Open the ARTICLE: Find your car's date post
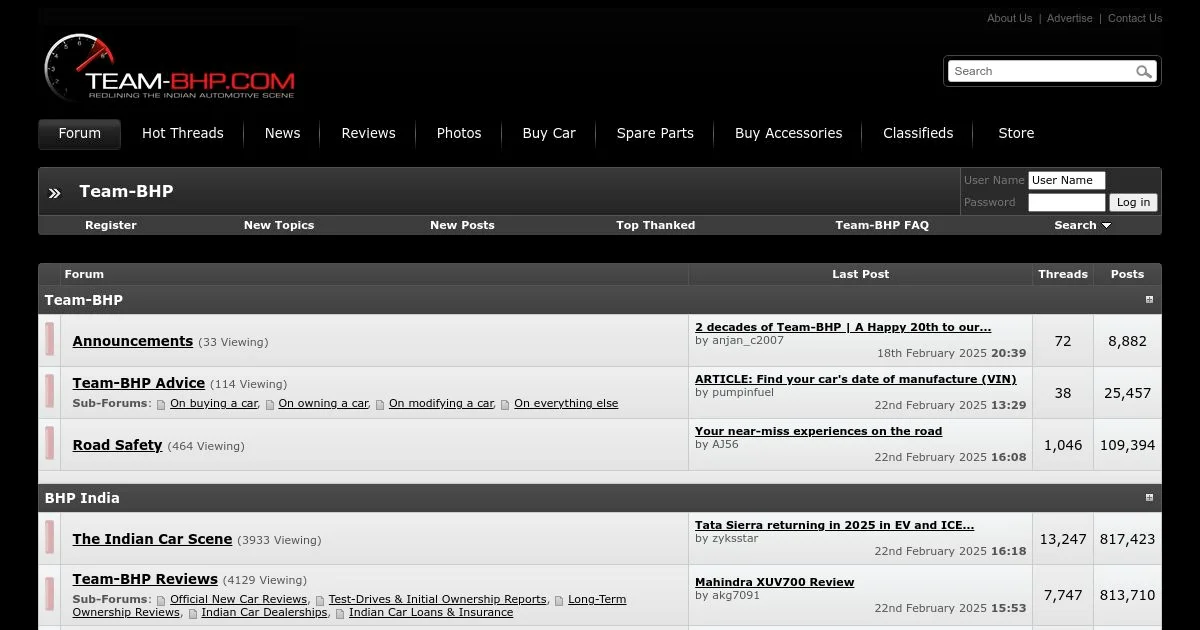 pos(856,379)
